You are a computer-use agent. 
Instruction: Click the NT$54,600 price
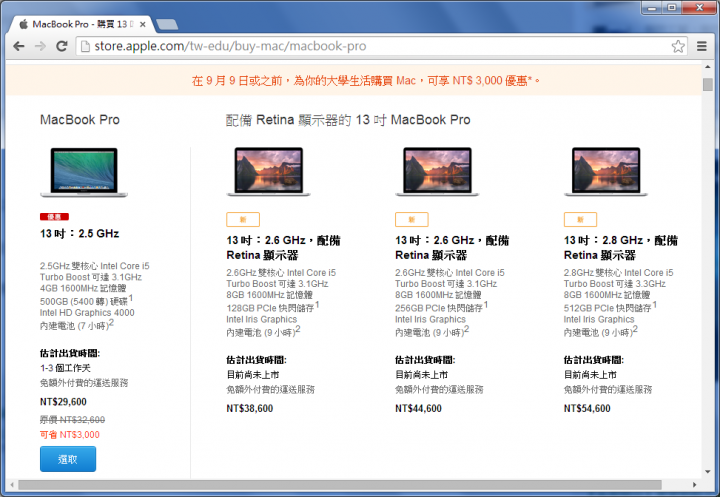point(587,409)
